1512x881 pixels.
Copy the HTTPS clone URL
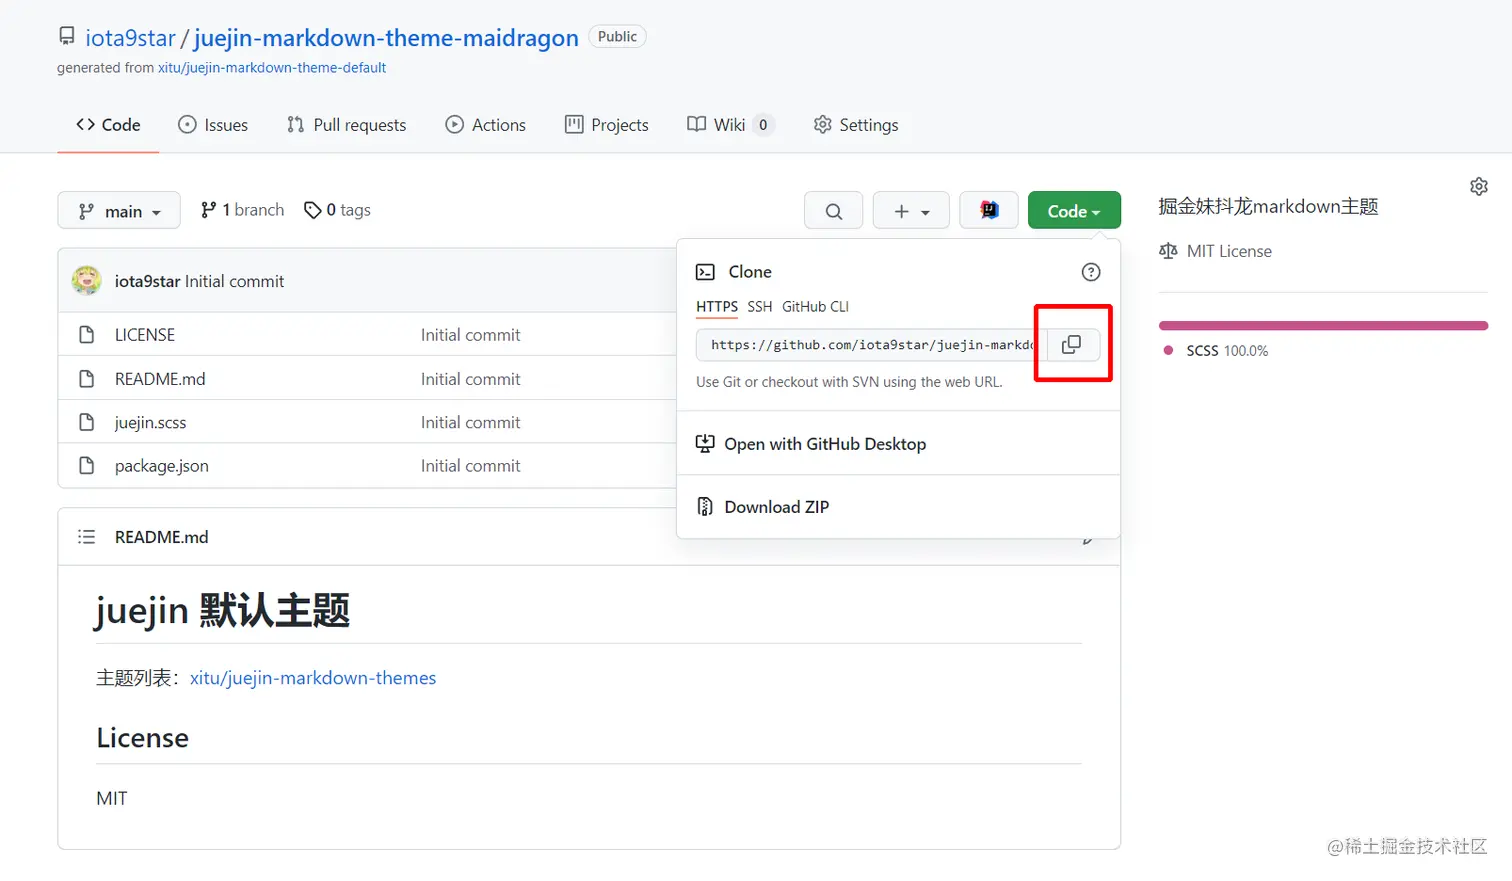pos(1071,344)
